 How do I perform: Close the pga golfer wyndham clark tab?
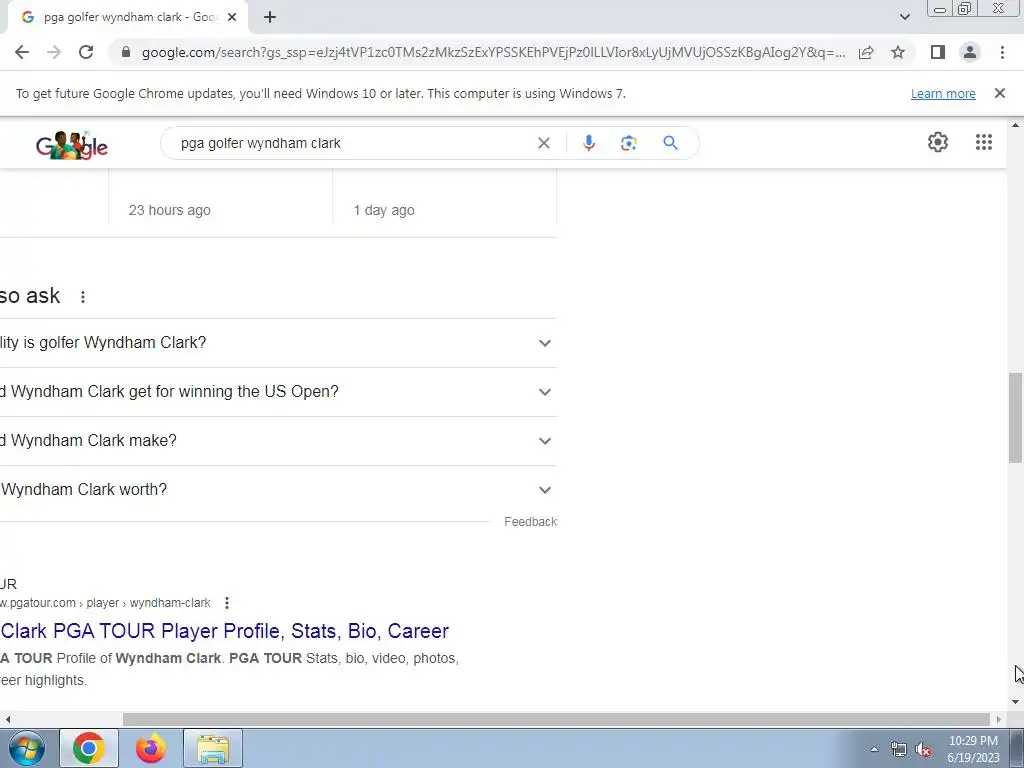(232, 17)
